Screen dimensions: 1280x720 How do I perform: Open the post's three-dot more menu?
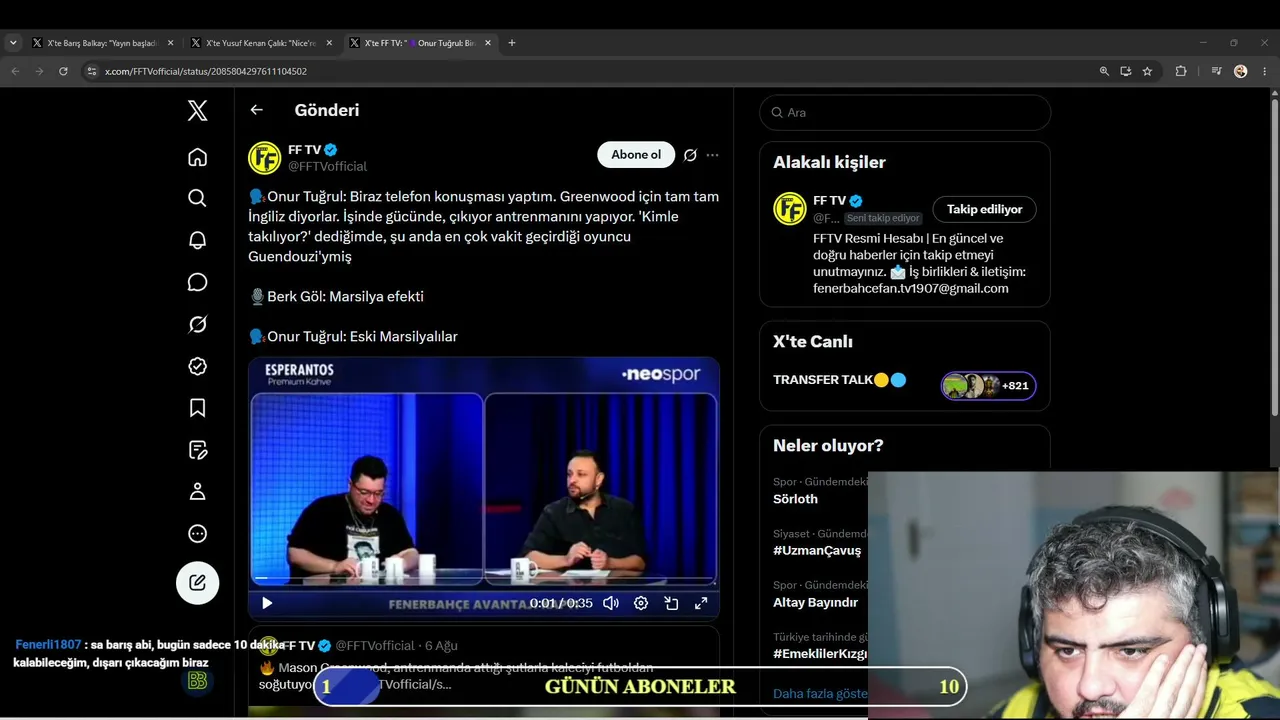tap(712, 155)
